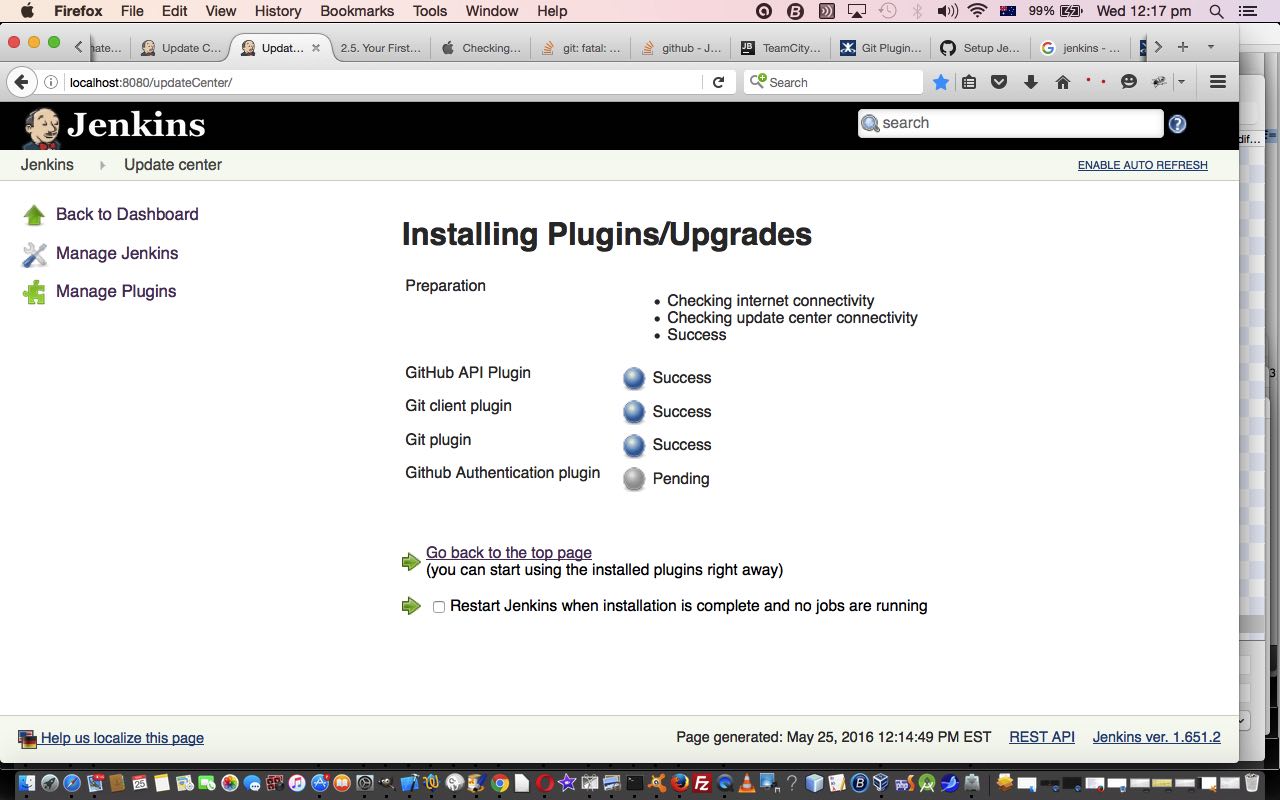Viewport: 1280px width, 800px height.
Task: Open the Manage Jenkins link
Action: 117,254
